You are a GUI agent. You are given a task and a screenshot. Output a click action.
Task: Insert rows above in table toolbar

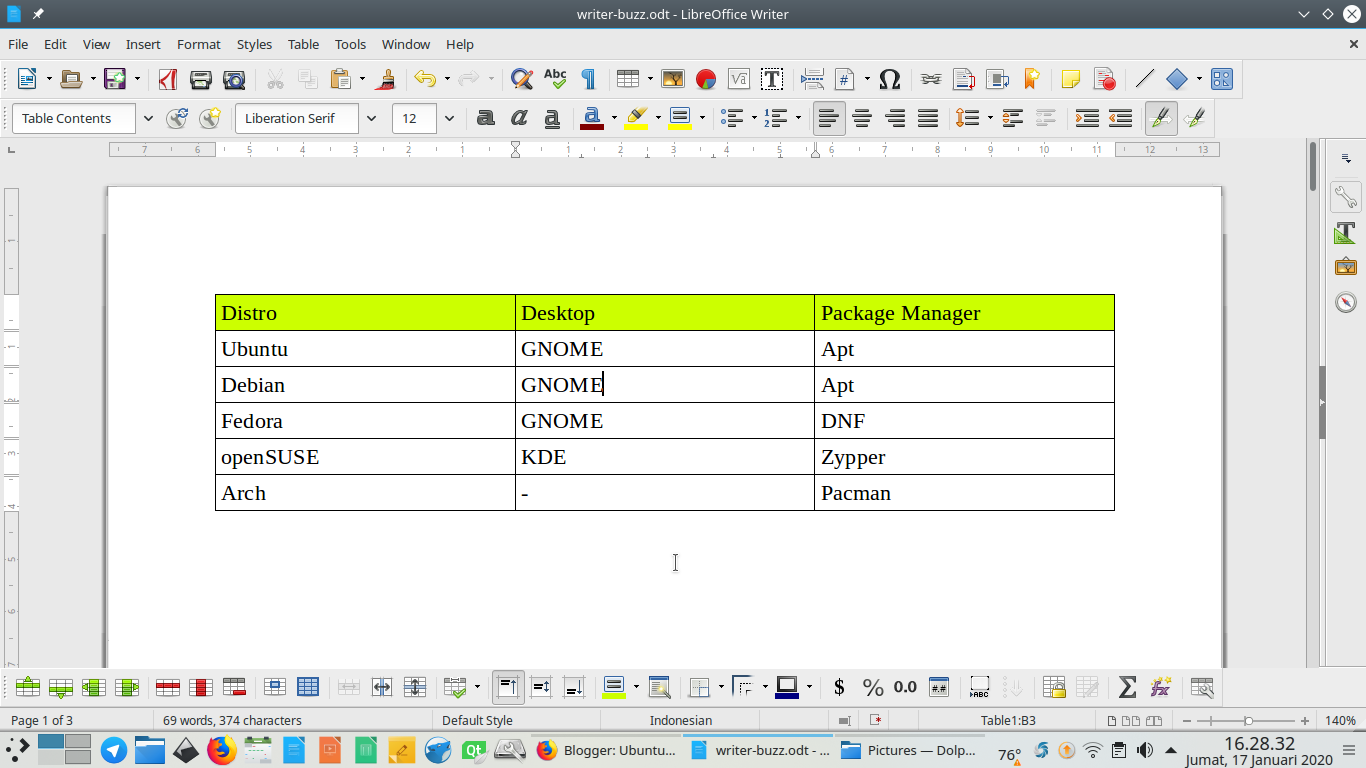(x=28, y=687)
